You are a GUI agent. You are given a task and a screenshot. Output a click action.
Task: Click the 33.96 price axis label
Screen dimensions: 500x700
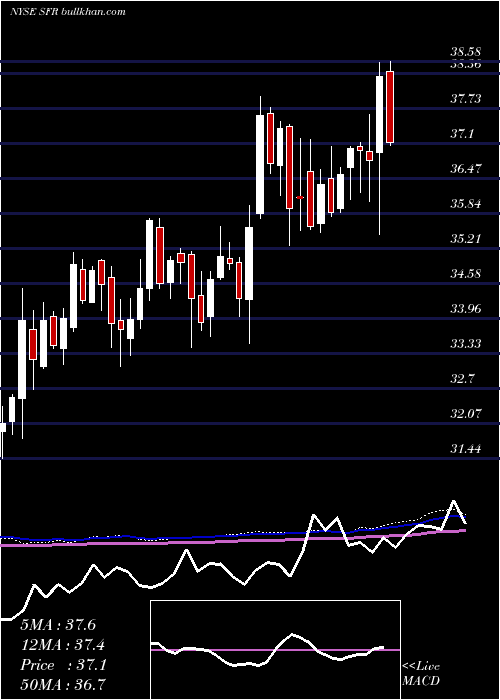466,308
